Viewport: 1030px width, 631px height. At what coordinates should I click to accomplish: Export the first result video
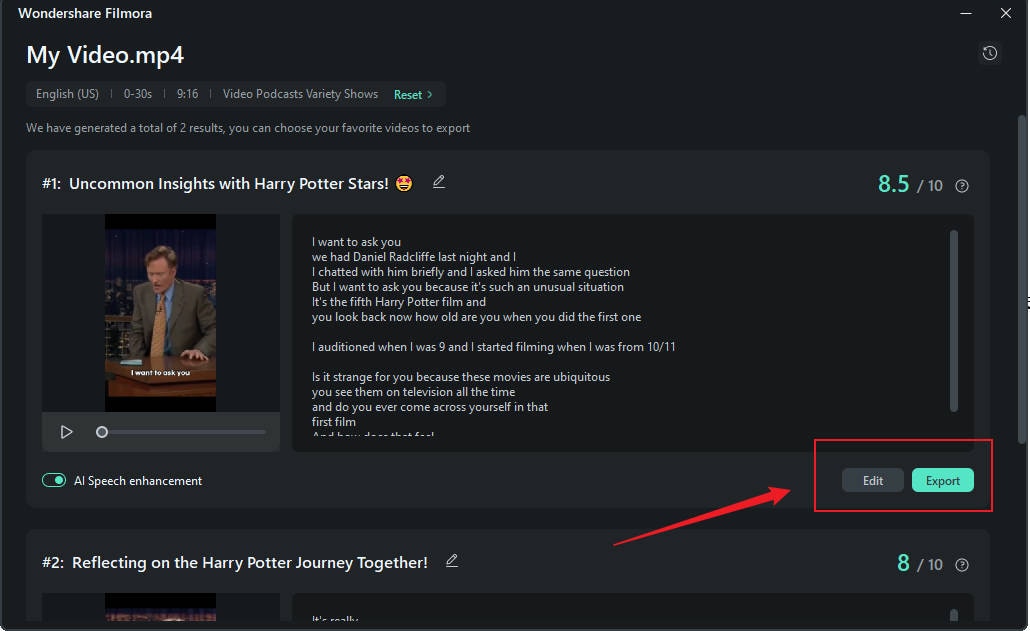tap(943, 481)
